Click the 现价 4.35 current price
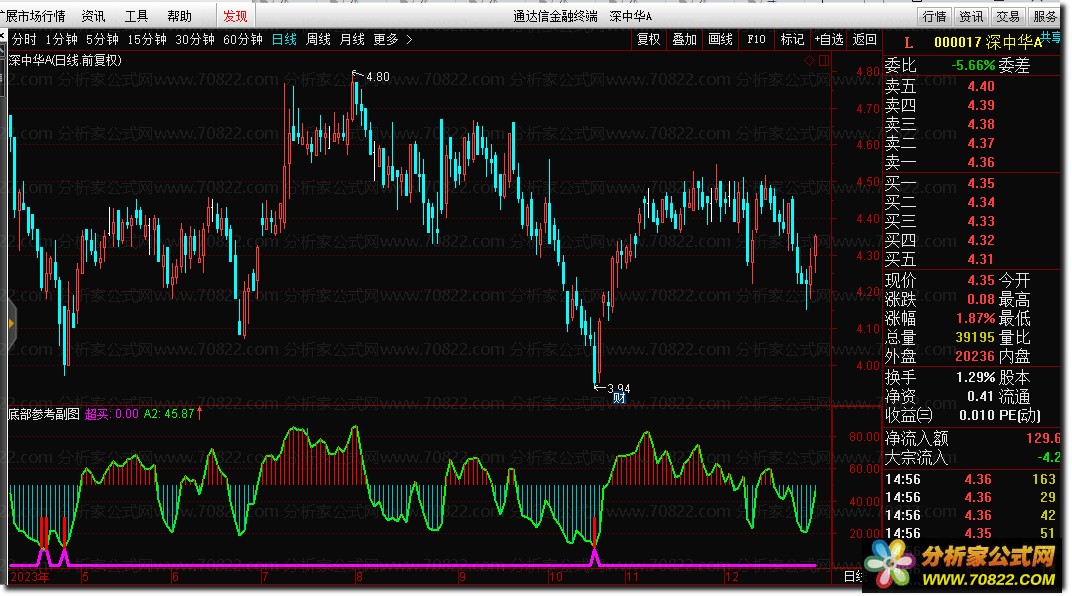This screenshot has height=596, width=1072. pyautogui.click(x=981, y=281)
